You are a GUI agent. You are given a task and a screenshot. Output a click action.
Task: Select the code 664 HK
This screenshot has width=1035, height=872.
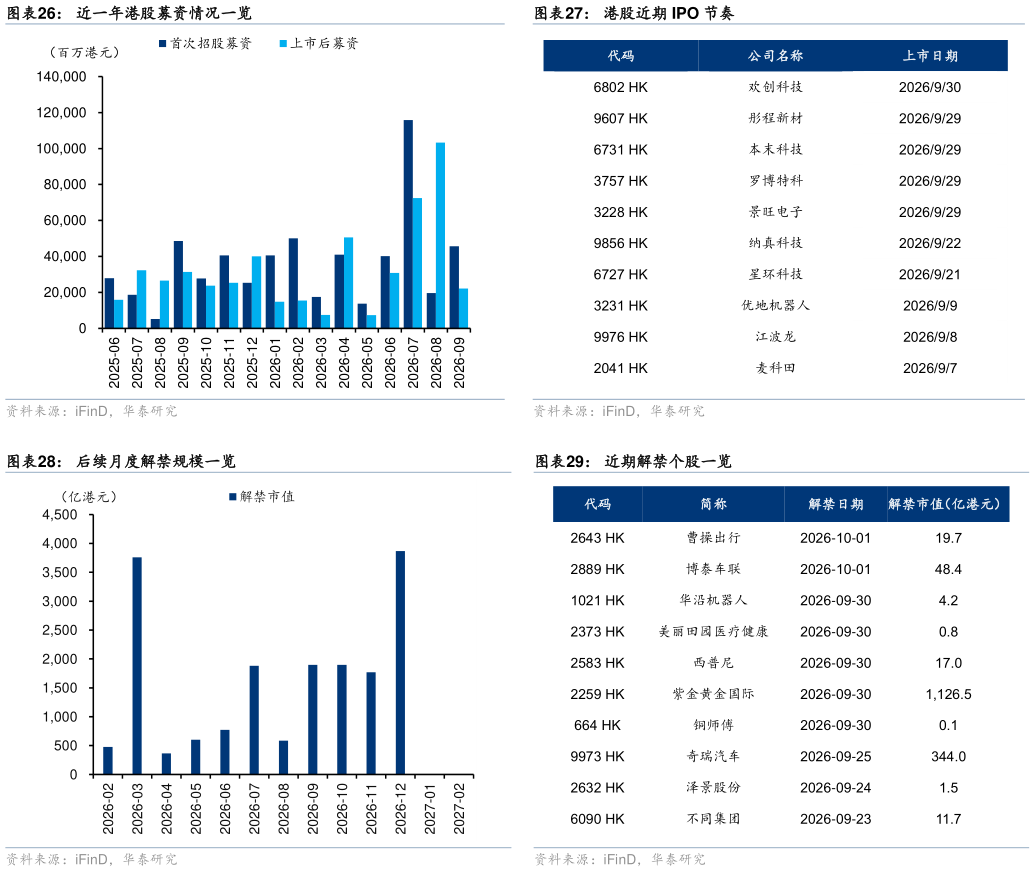click(597, 725)
